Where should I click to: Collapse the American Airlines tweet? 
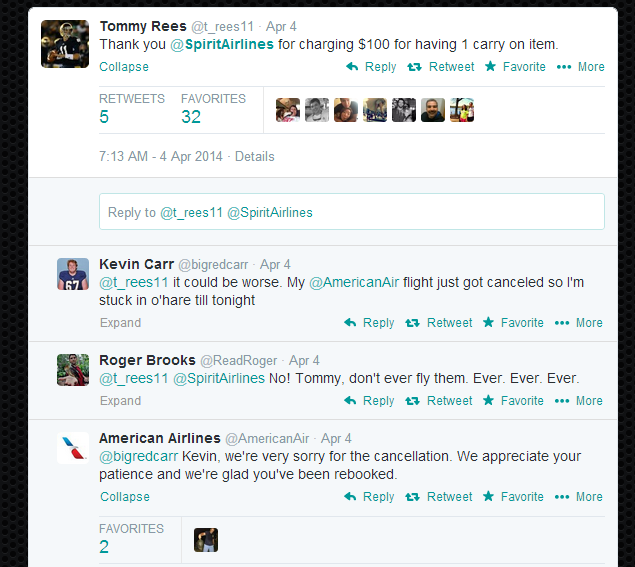point(124,497)
